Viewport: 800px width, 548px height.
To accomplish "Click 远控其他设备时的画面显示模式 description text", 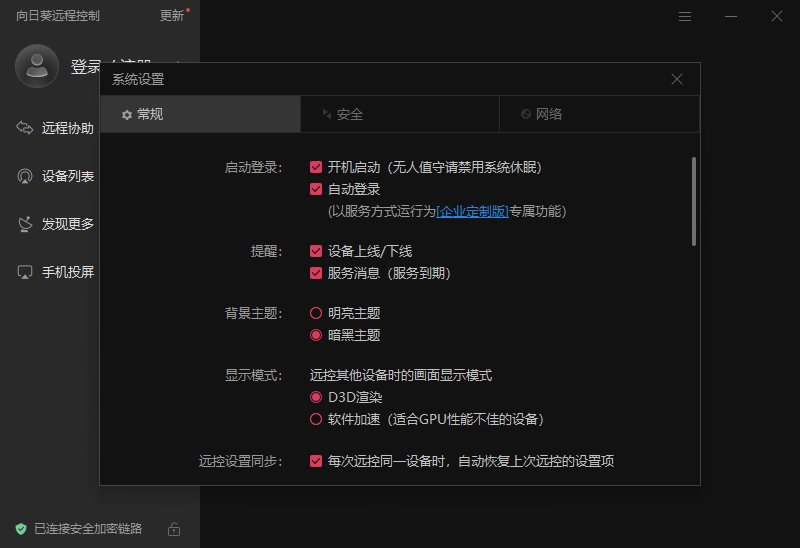I will click(401, 376).
